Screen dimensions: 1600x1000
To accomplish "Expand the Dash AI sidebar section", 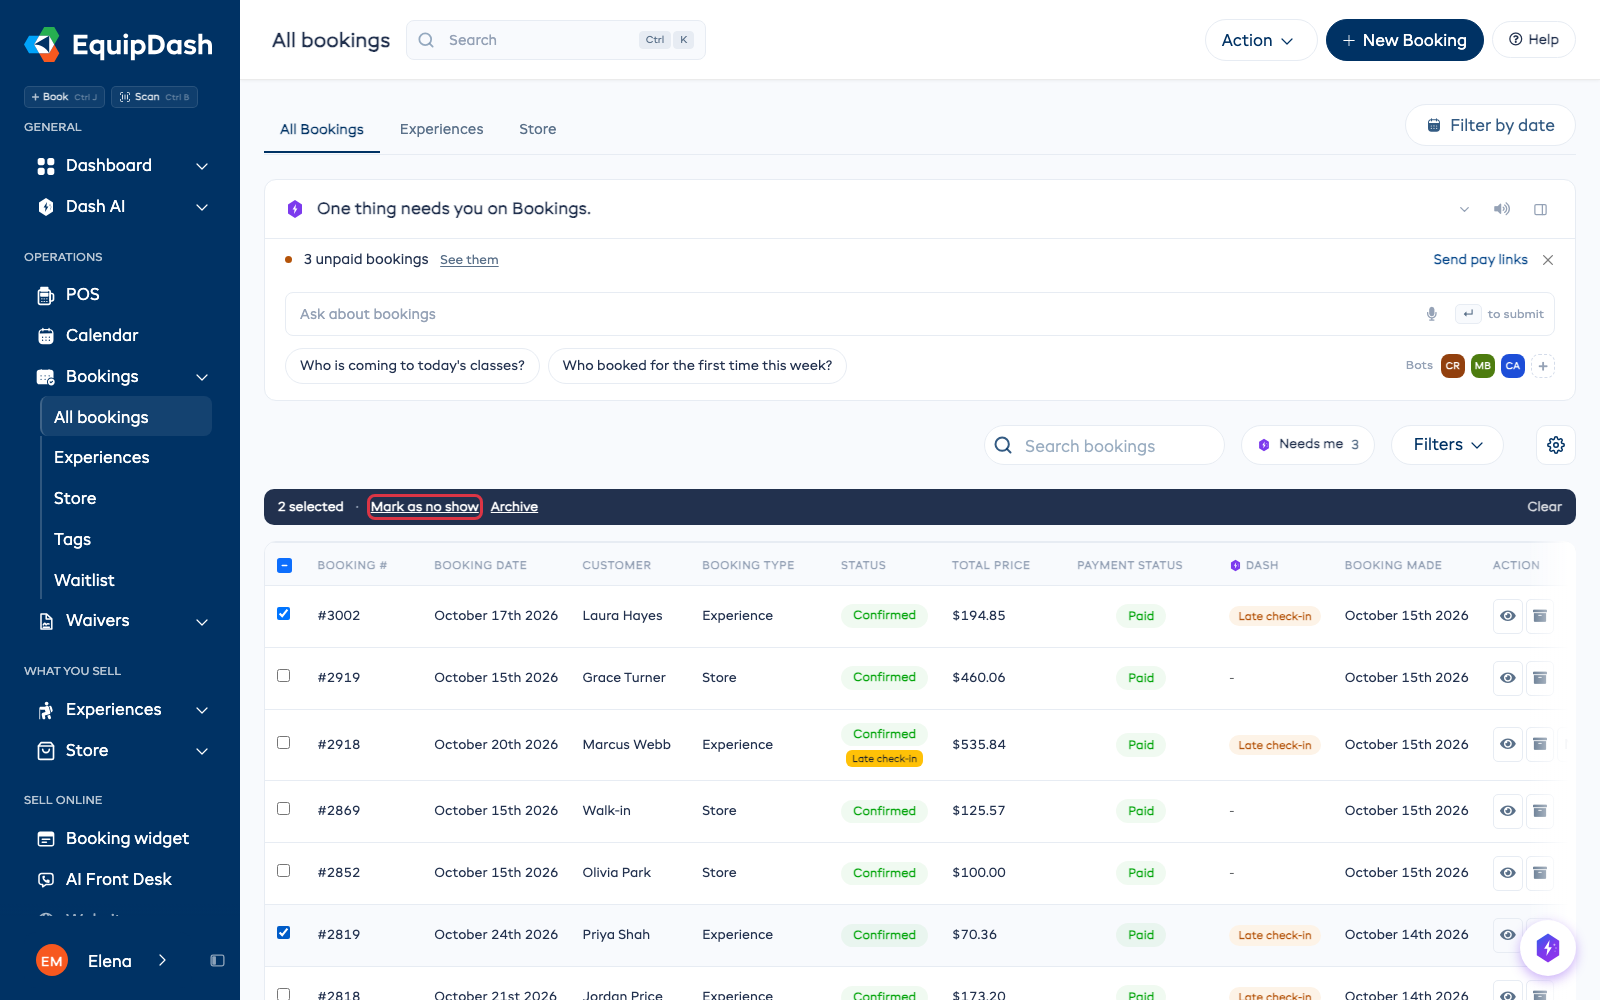I will tap(202, 207).
